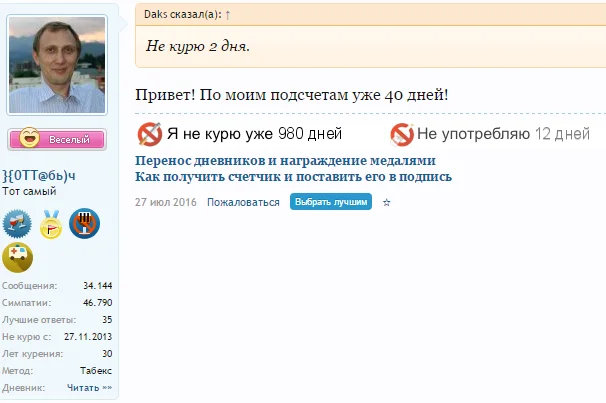Click the 'Тот самый' user title
The image size is (606, 403).
coord(29,191)
